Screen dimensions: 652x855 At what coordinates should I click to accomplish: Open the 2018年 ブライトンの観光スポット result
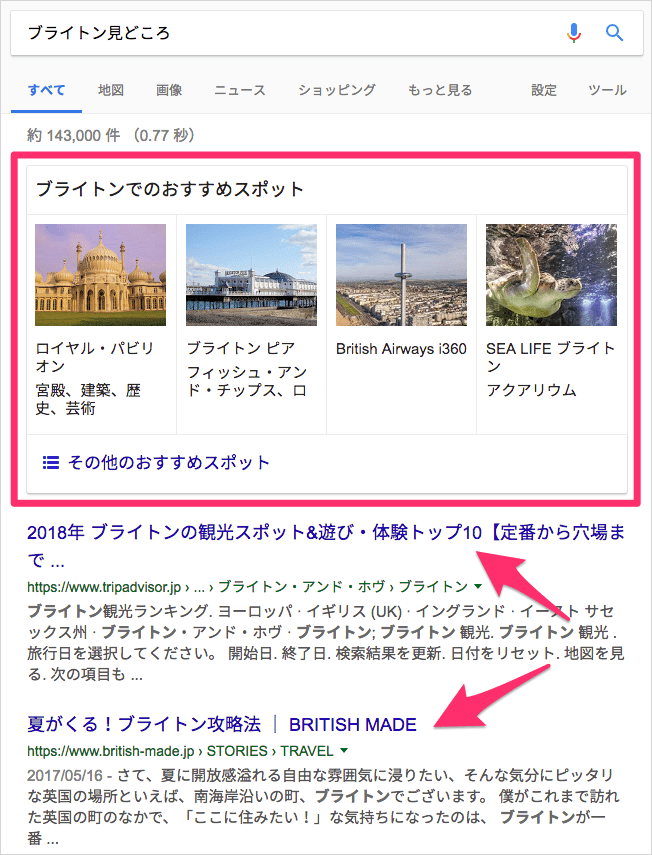326,545
